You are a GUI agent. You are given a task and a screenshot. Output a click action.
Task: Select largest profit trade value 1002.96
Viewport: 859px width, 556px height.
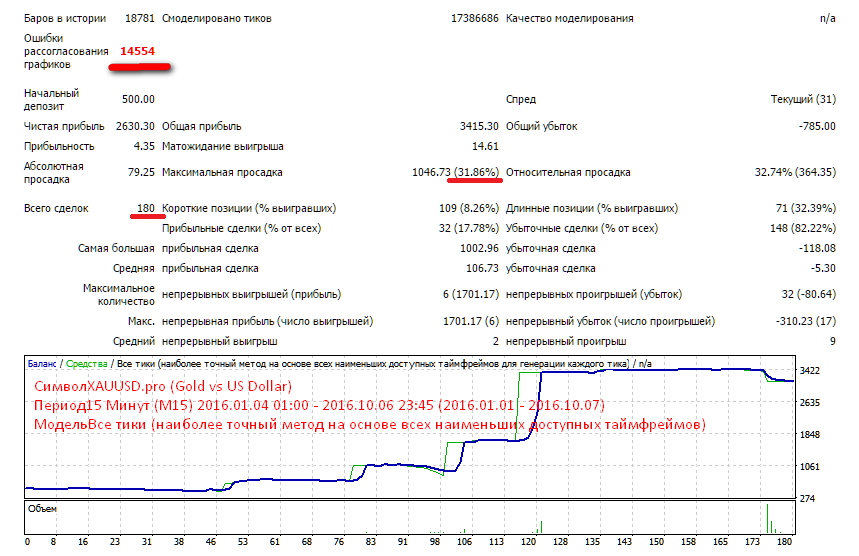click(479, 248)
